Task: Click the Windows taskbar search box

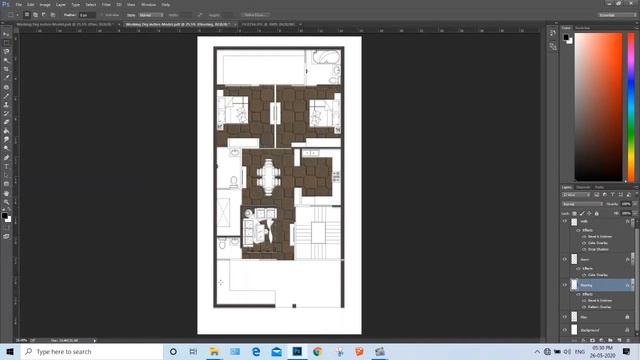Action: pyautogui.click(x=92, y=351)
